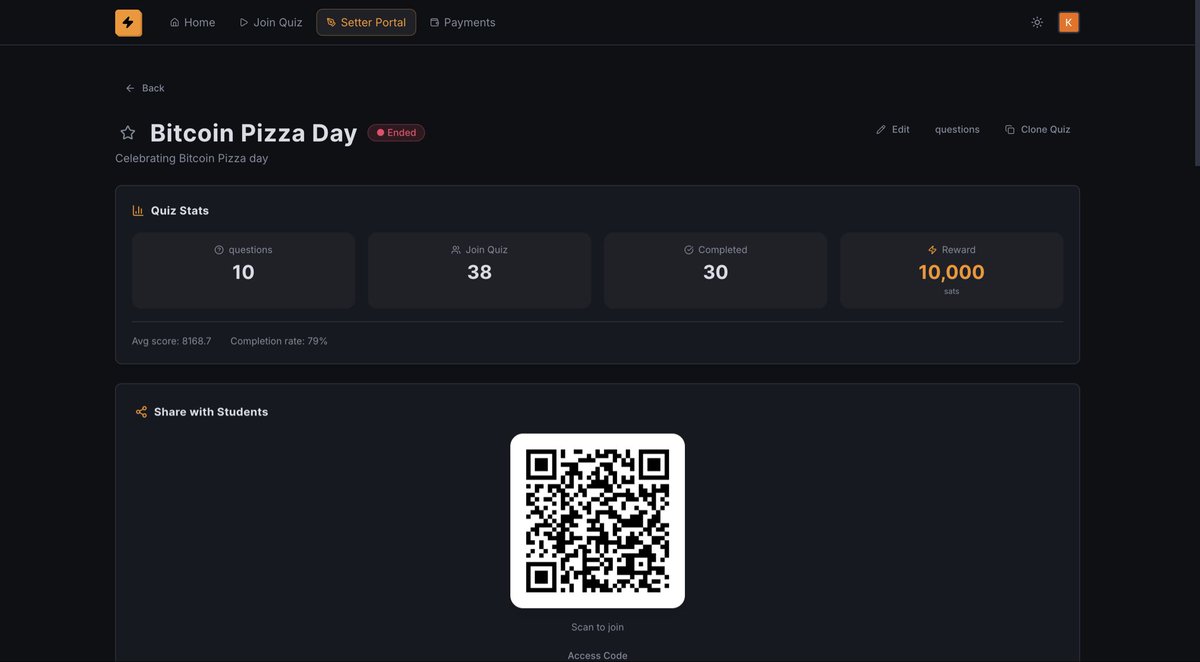Open the Home nav item
The image size is (1200, 662).
coord(193,22)
